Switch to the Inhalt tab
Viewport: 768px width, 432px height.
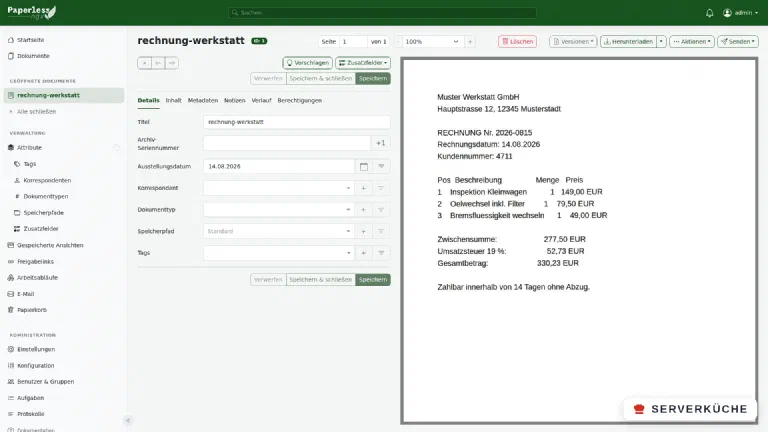pyautogui.click(x=173, y=100)
